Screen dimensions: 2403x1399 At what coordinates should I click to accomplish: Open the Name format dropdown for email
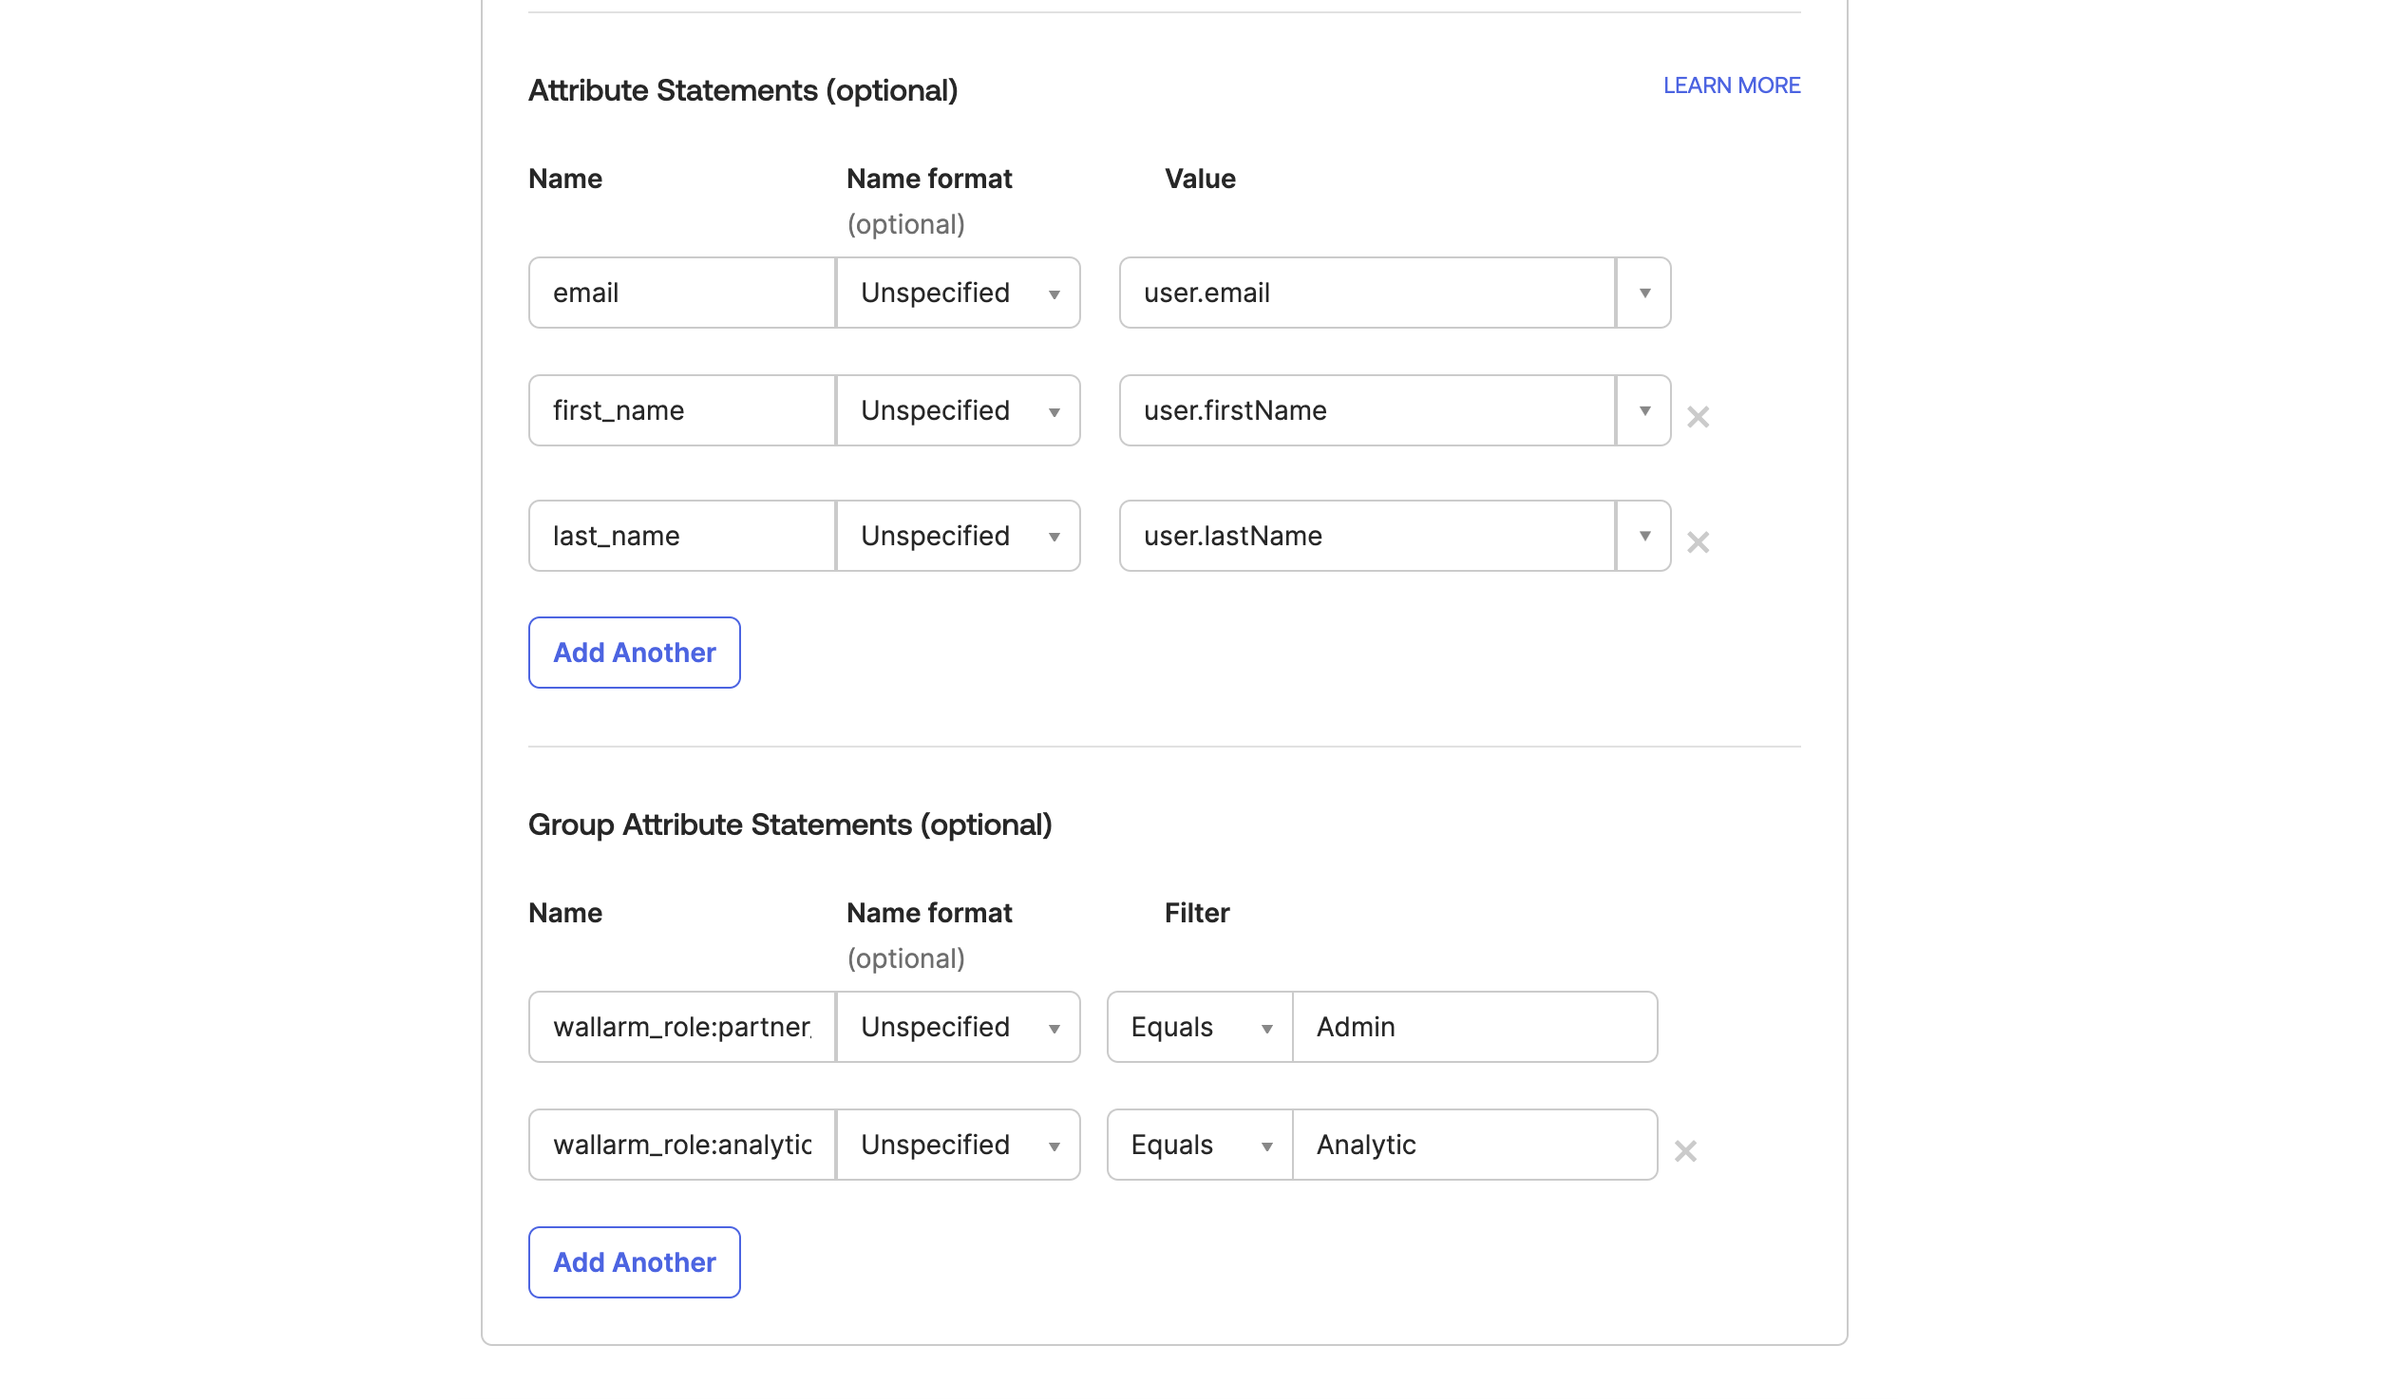click(1053, 292)
